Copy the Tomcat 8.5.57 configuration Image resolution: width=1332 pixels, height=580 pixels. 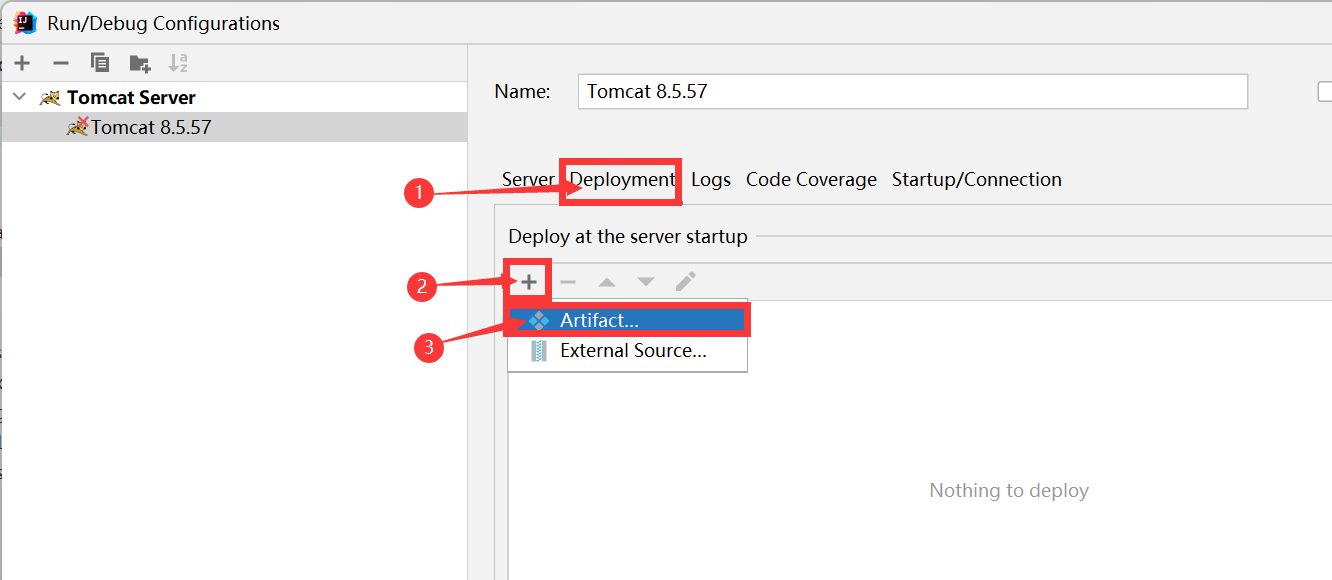pos(99,63)
